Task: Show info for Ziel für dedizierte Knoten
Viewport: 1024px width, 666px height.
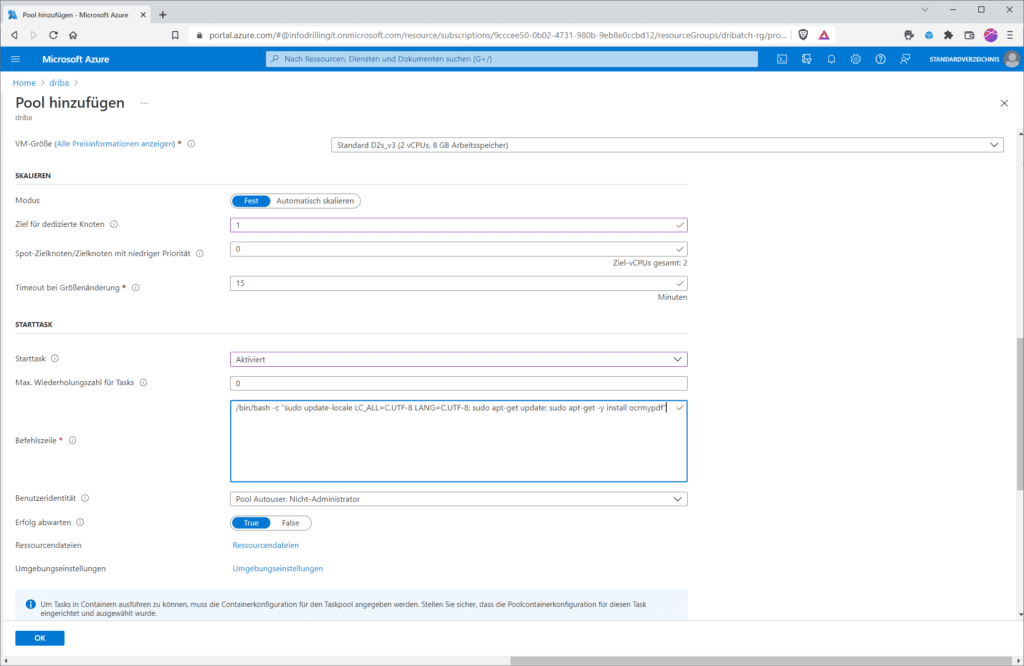Action: pos(114,224)
